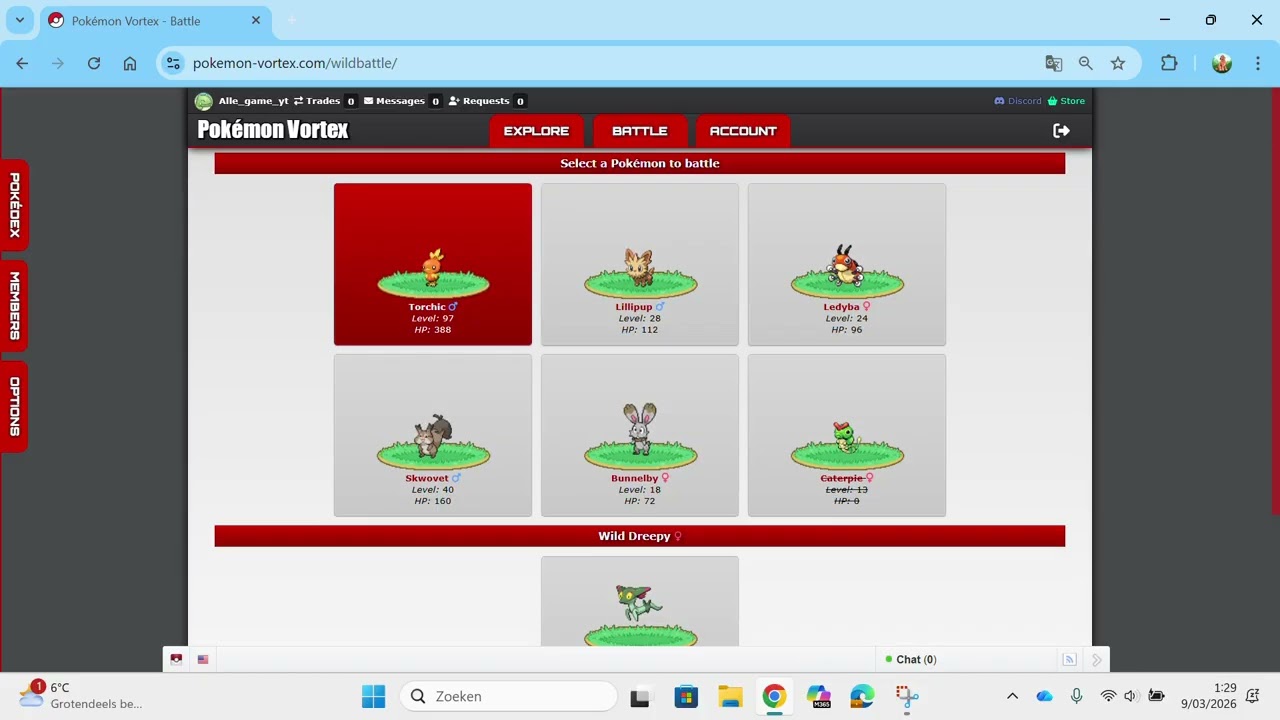1280x720 pixels.
Task: Select Torchic to battle
Action: coord(433,264)
